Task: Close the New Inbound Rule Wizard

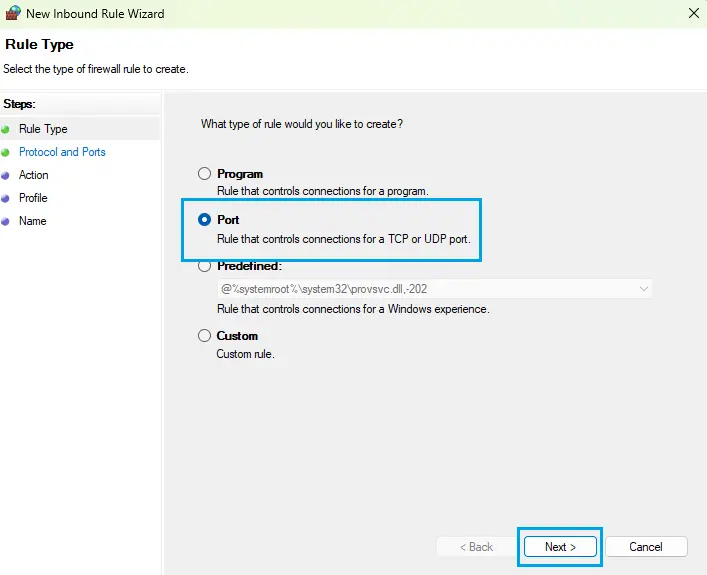Action: 694,13
